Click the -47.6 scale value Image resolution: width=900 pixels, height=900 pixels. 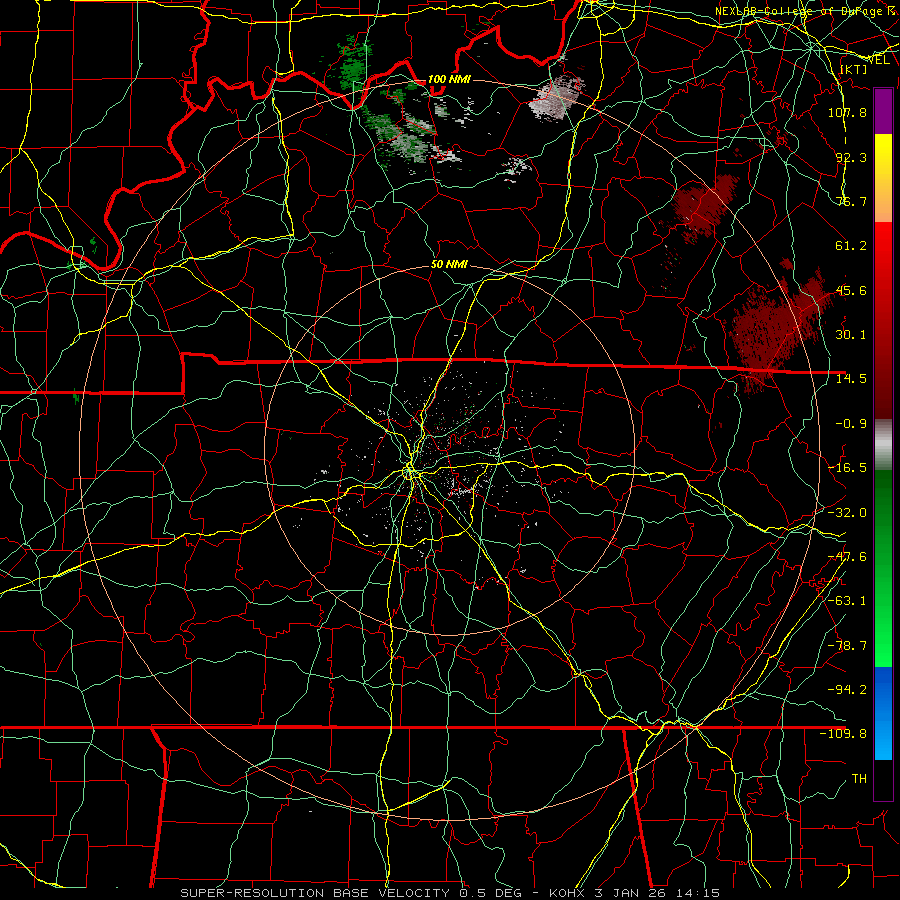coord(847,557)
